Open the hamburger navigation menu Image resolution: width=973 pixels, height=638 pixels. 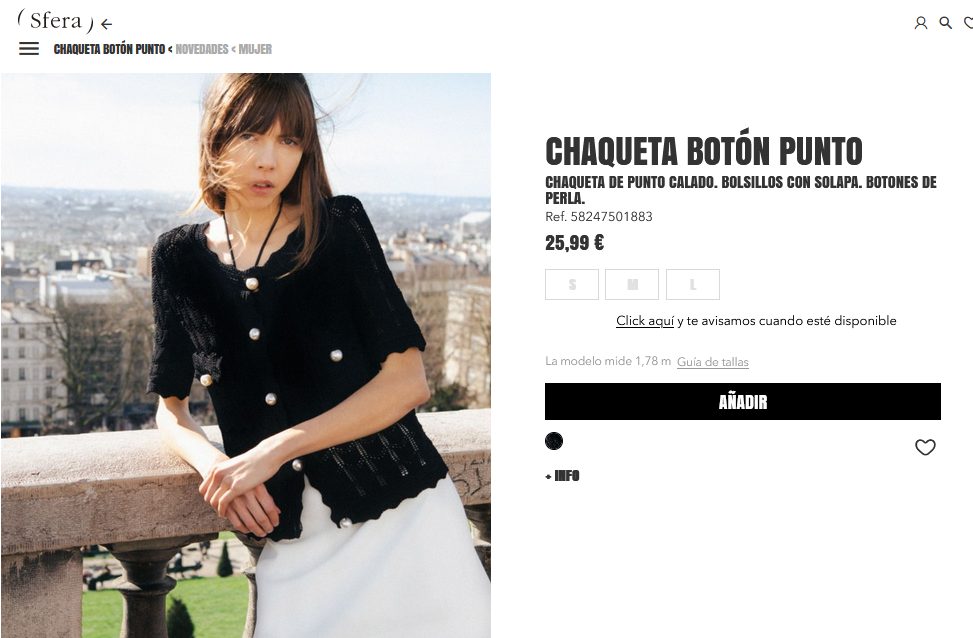coord(29,48)
